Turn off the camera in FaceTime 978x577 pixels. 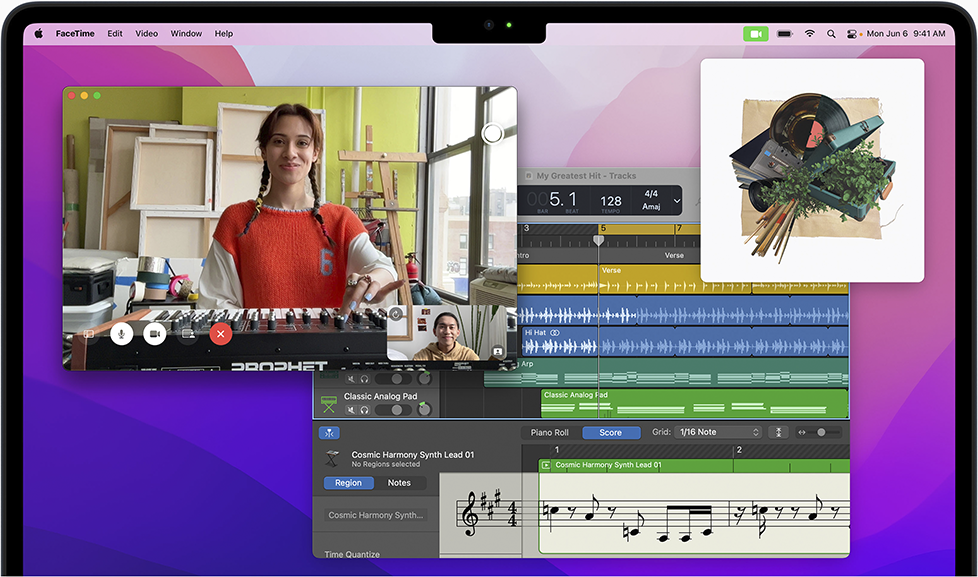tap(155, 334)
